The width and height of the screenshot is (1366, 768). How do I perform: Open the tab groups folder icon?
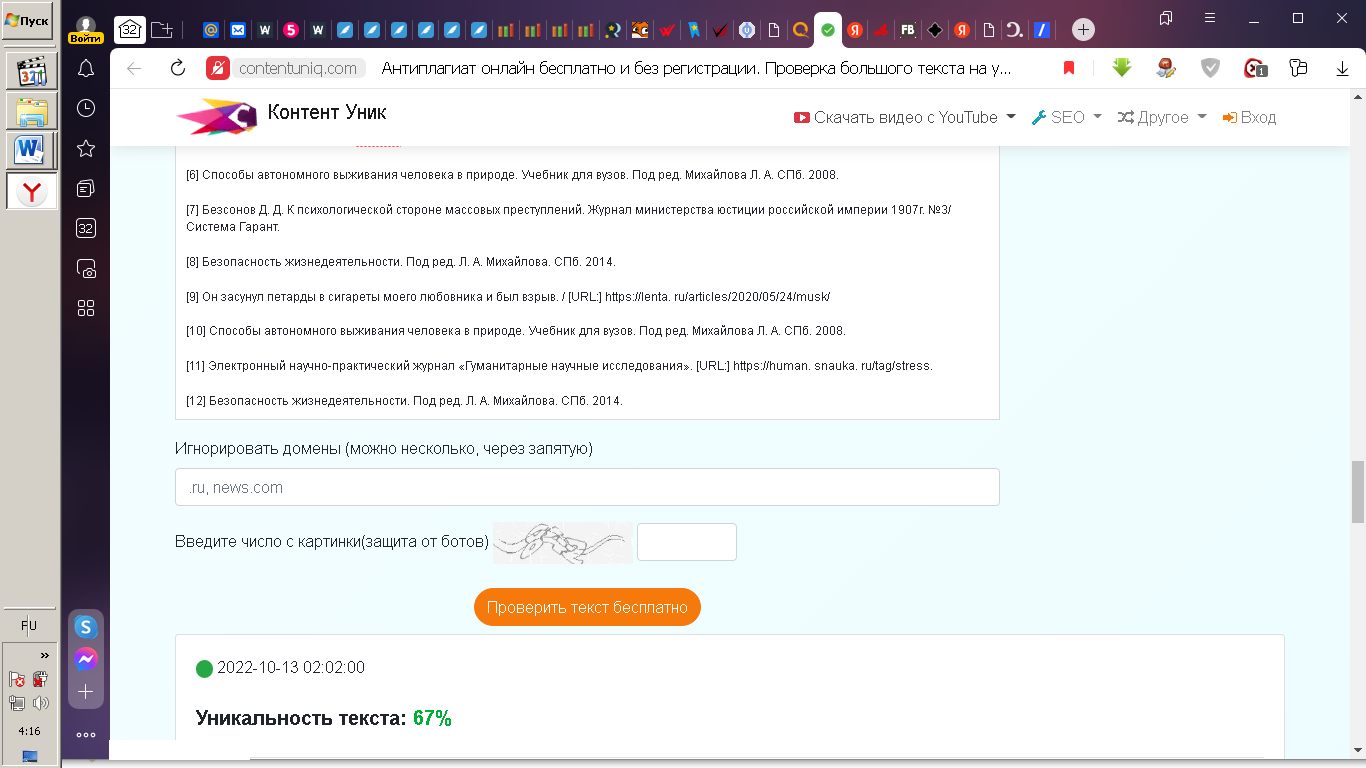coord(162,30)
